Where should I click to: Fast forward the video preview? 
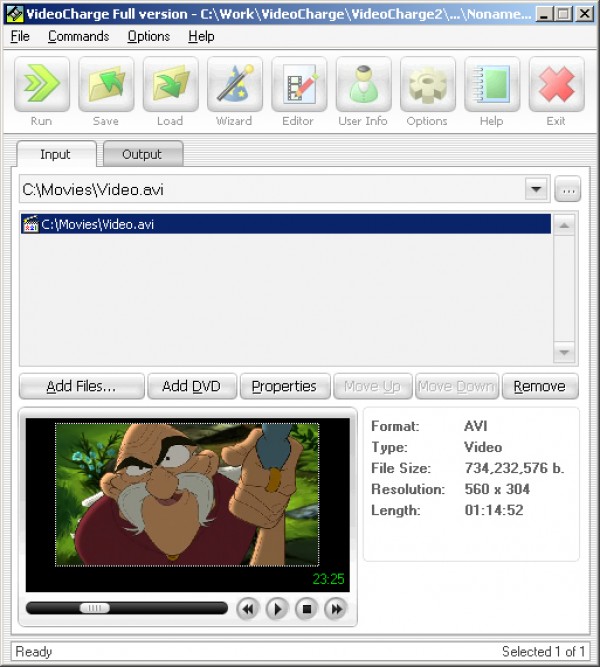336,609
